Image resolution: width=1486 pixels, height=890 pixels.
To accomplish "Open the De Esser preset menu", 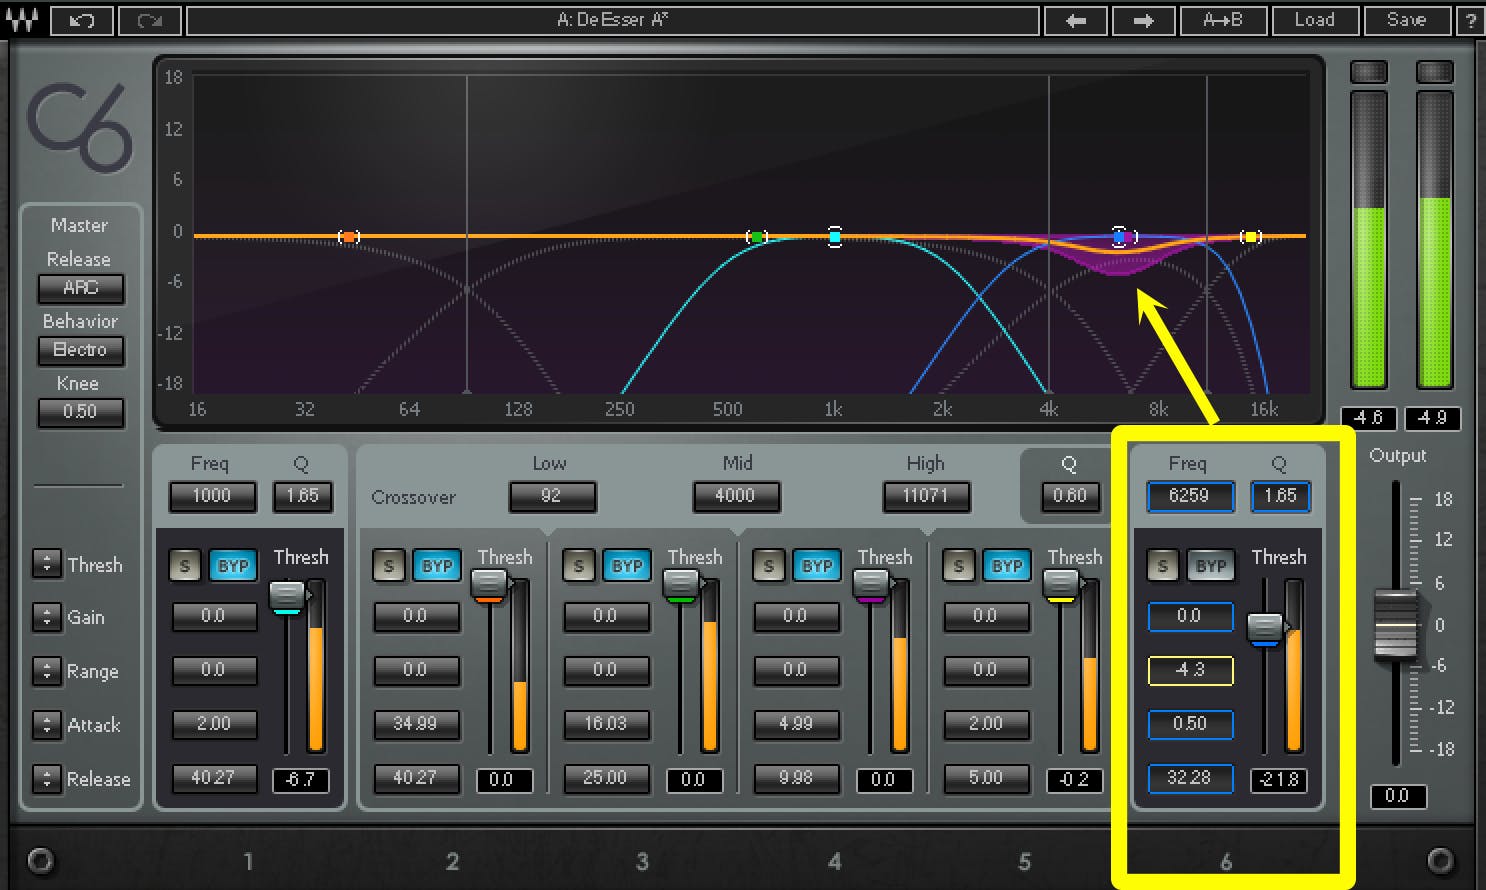I will [612, 20].
